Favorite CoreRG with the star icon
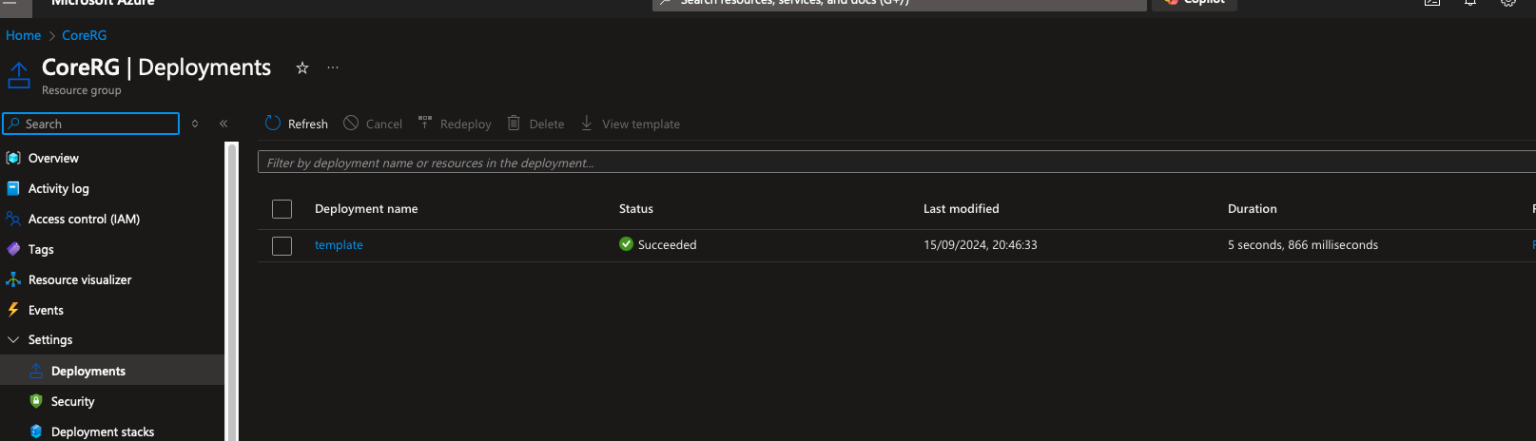This screenshot has width=1536, height=441. [x=302, y=68]
